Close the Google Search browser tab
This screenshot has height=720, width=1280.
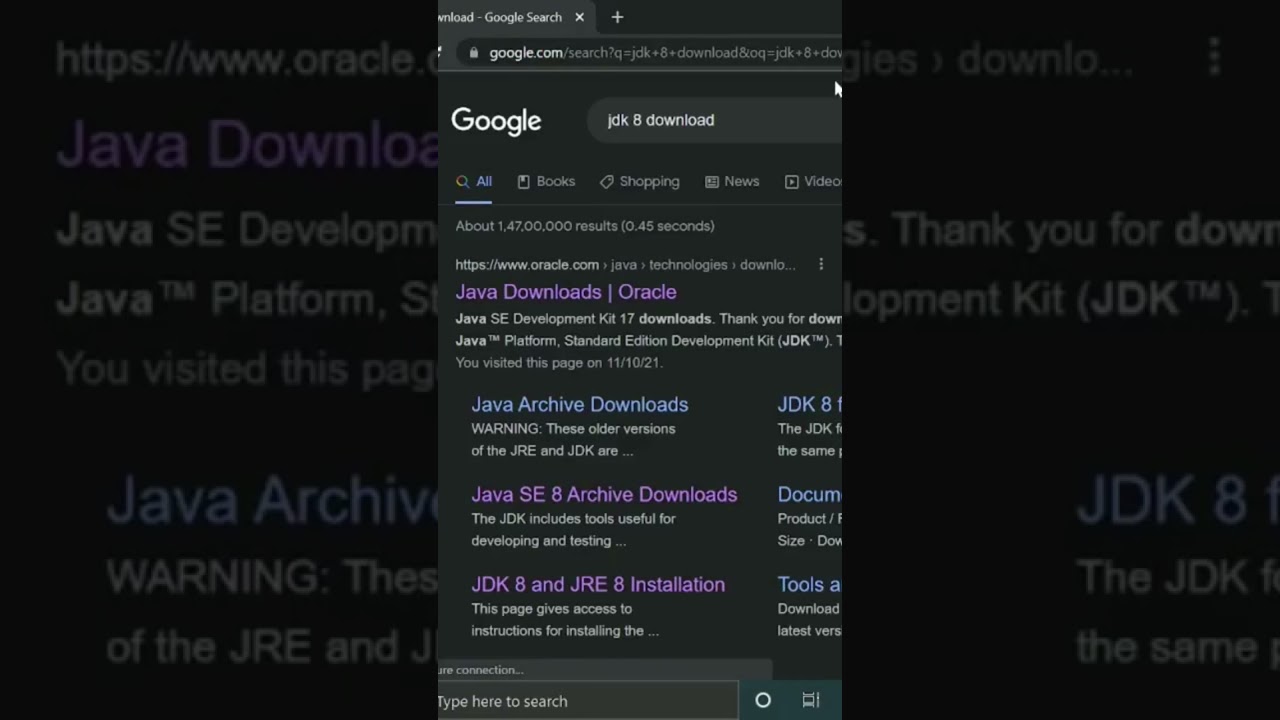(579, 17)
